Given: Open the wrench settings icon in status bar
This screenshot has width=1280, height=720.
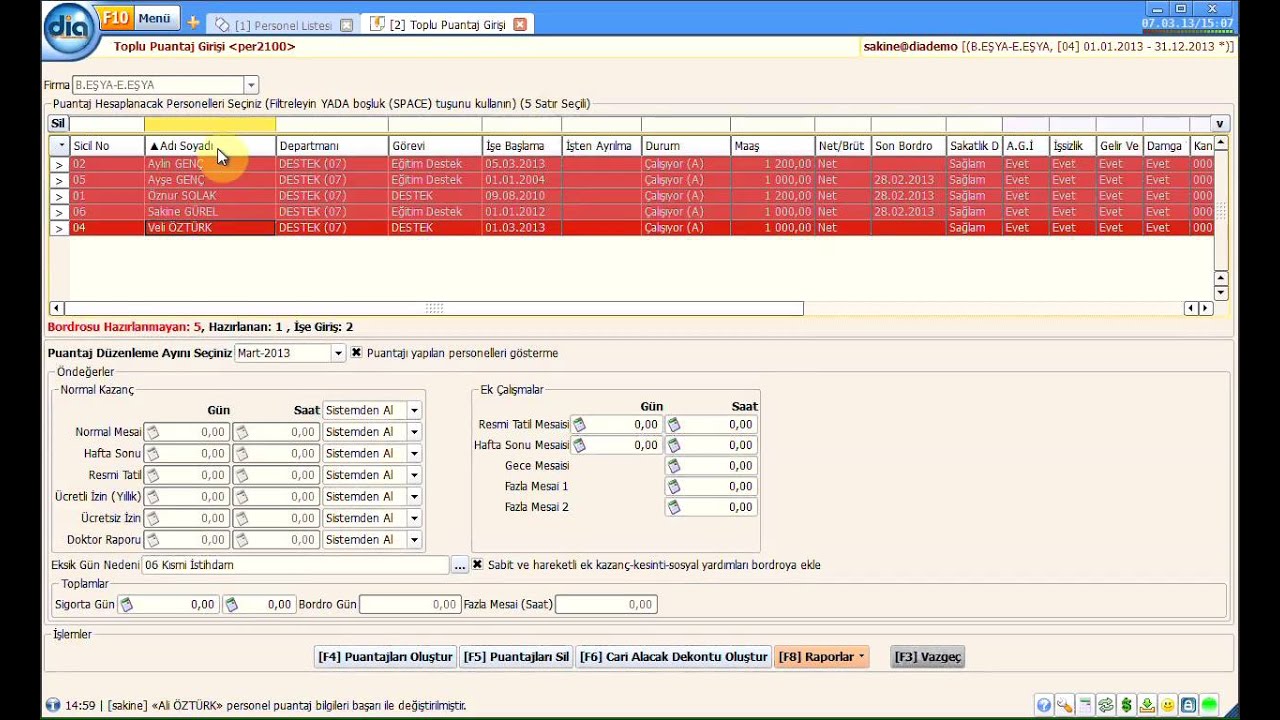Looking at the screenshot, I should pyautogui.click(x=1065, y=705).
